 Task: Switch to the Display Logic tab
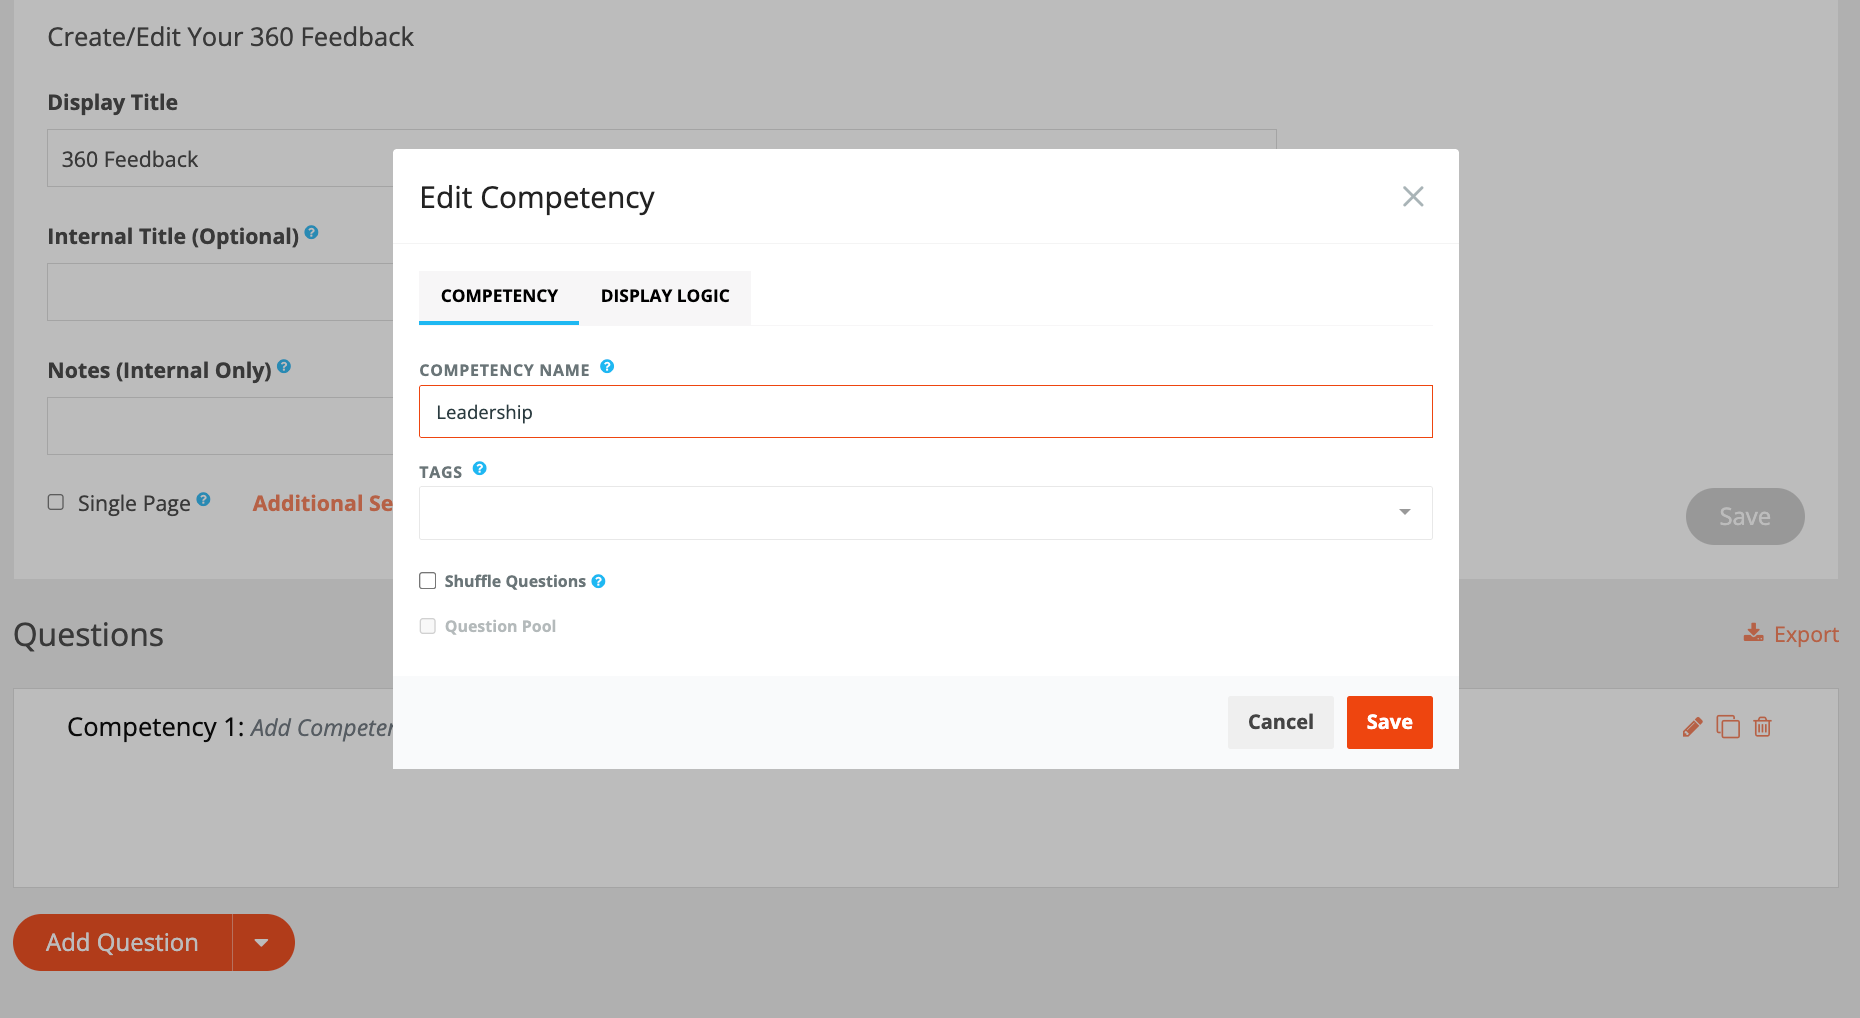[x=665, y=297]
